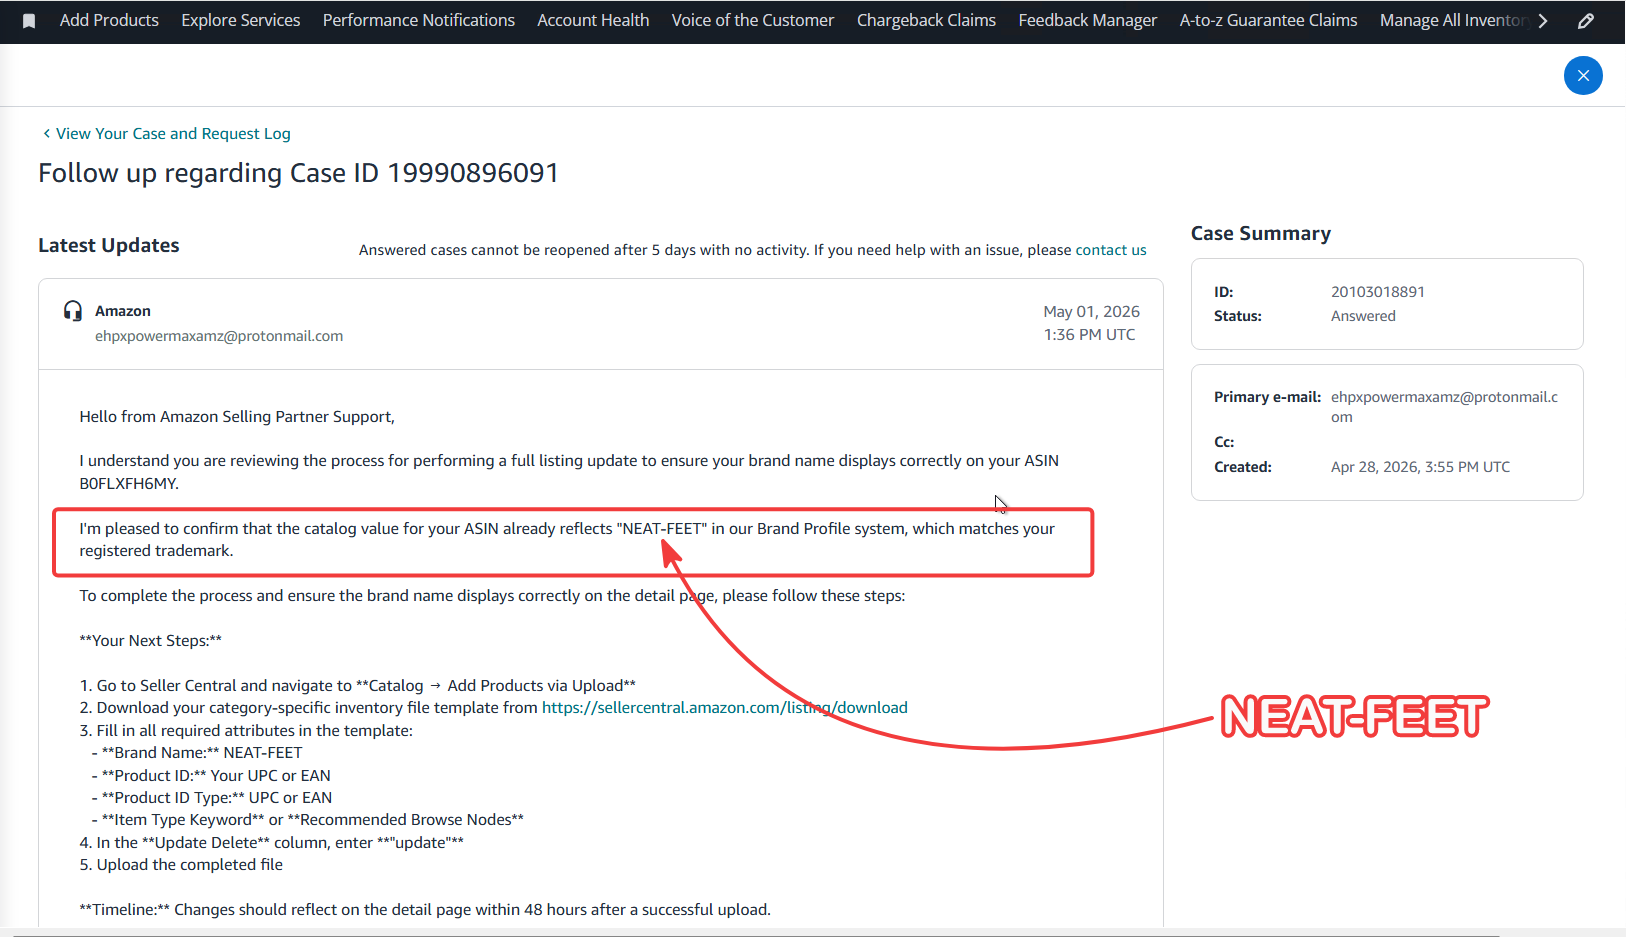1626x937 pixels.
Task: Open A-to-z Guarantee Claims
Action: coord(1269,20)
